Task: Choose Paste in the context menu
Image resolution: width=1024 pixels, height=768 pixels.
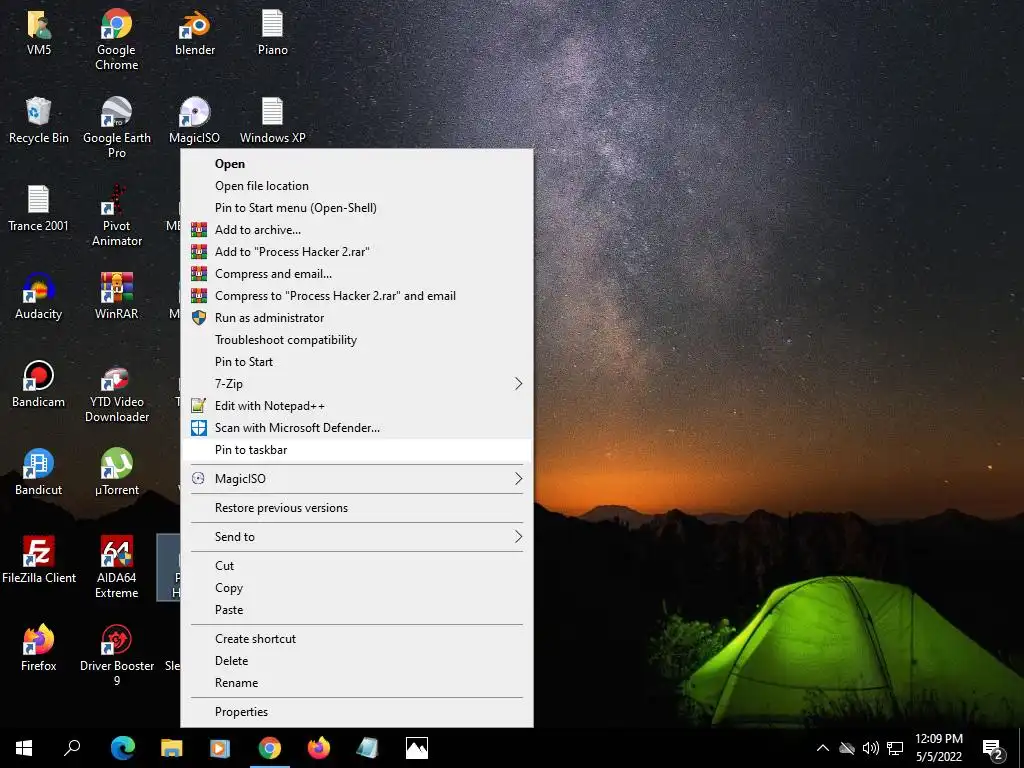Action: coord(357,610)
